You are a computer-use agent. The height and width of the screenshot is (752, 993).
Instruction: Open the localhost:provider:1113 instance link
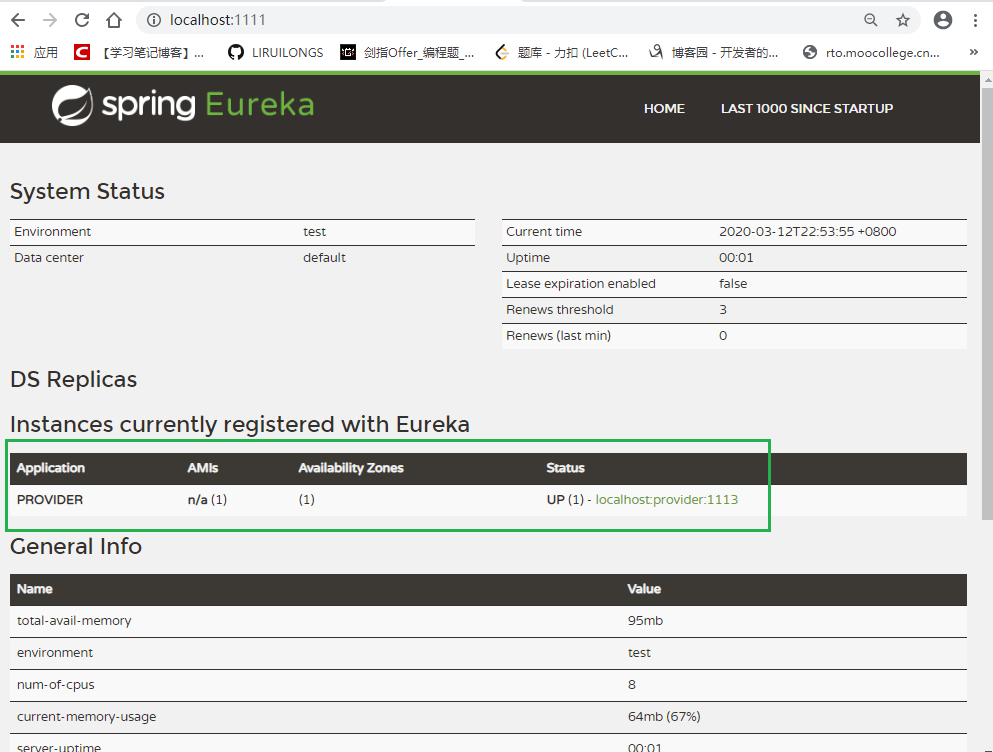pyautogui.click(x=667, y=500)
